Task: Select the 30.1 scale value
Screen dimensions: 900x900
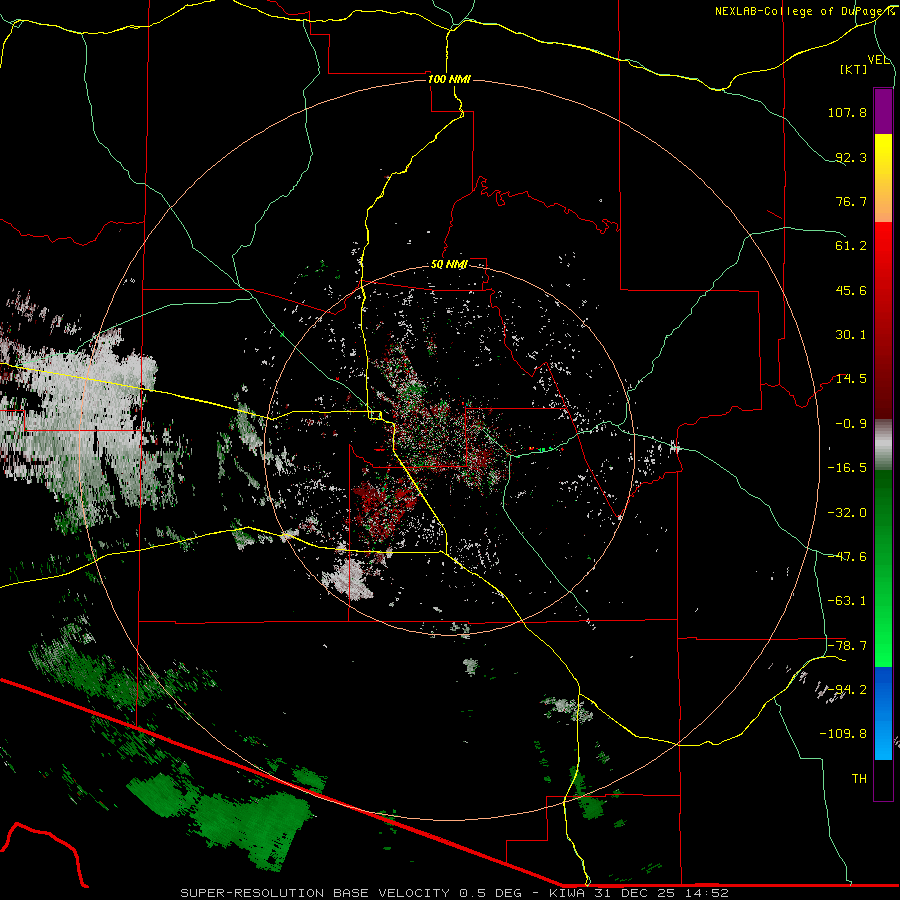Action: click(x=851, y=335)
